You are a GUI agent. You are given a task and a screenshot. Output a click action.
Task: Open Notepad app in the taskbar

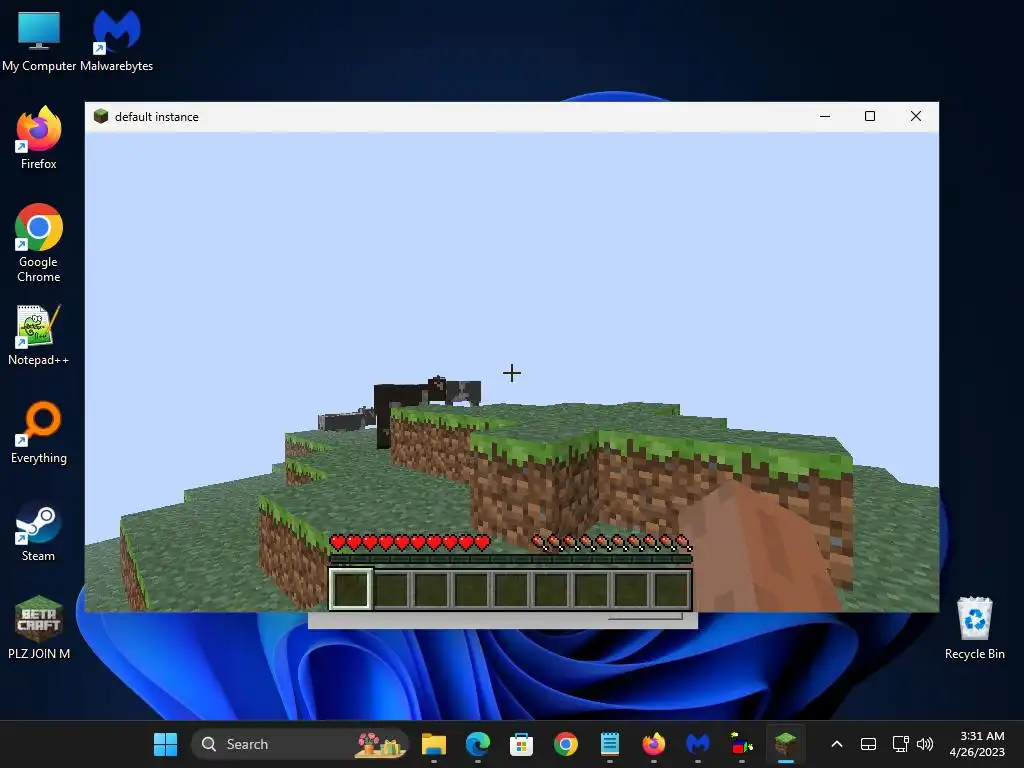pos(609,744)
